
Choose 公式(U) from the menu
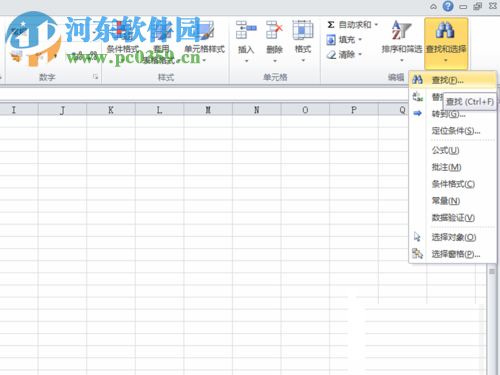[452, 150]
